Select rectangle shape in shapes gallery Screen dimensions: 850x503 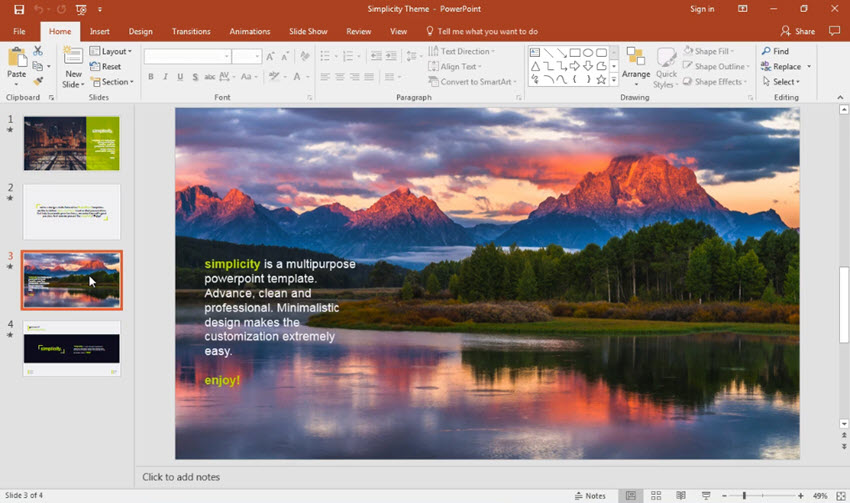click(x=575, y=53)
